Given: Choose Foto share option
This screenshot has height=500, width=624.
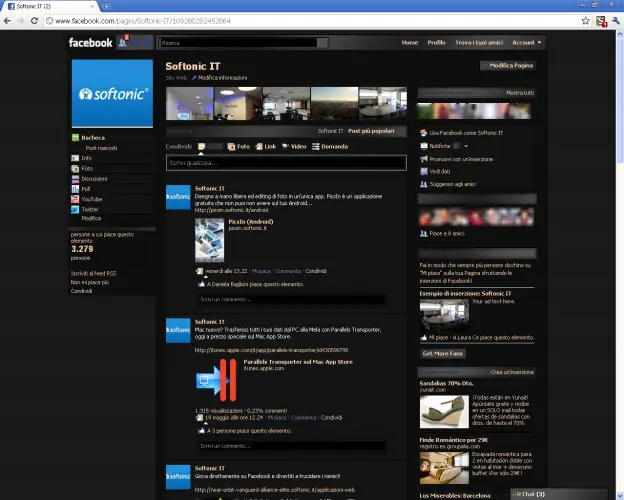Looking at the screenshot, I should (x=238, y=146).
